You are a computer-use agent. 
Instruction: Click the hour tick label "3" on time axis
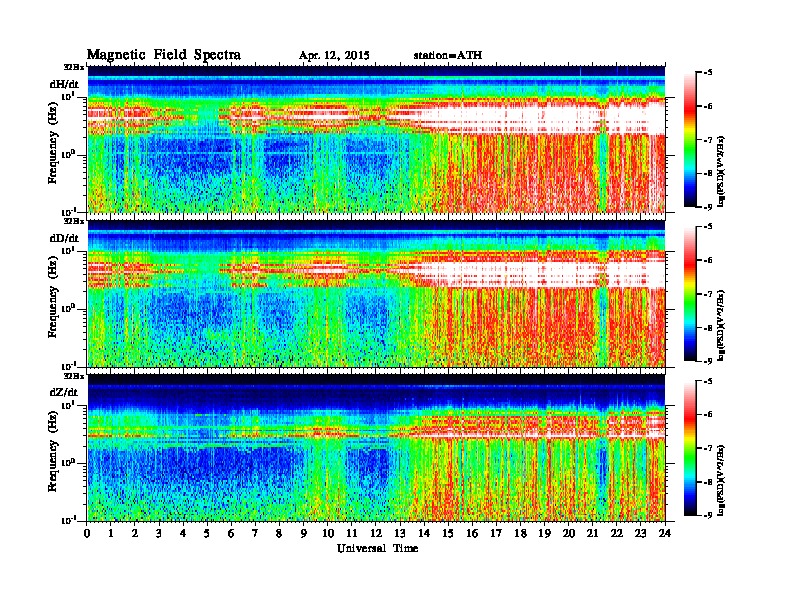click(x=159, y=533)
